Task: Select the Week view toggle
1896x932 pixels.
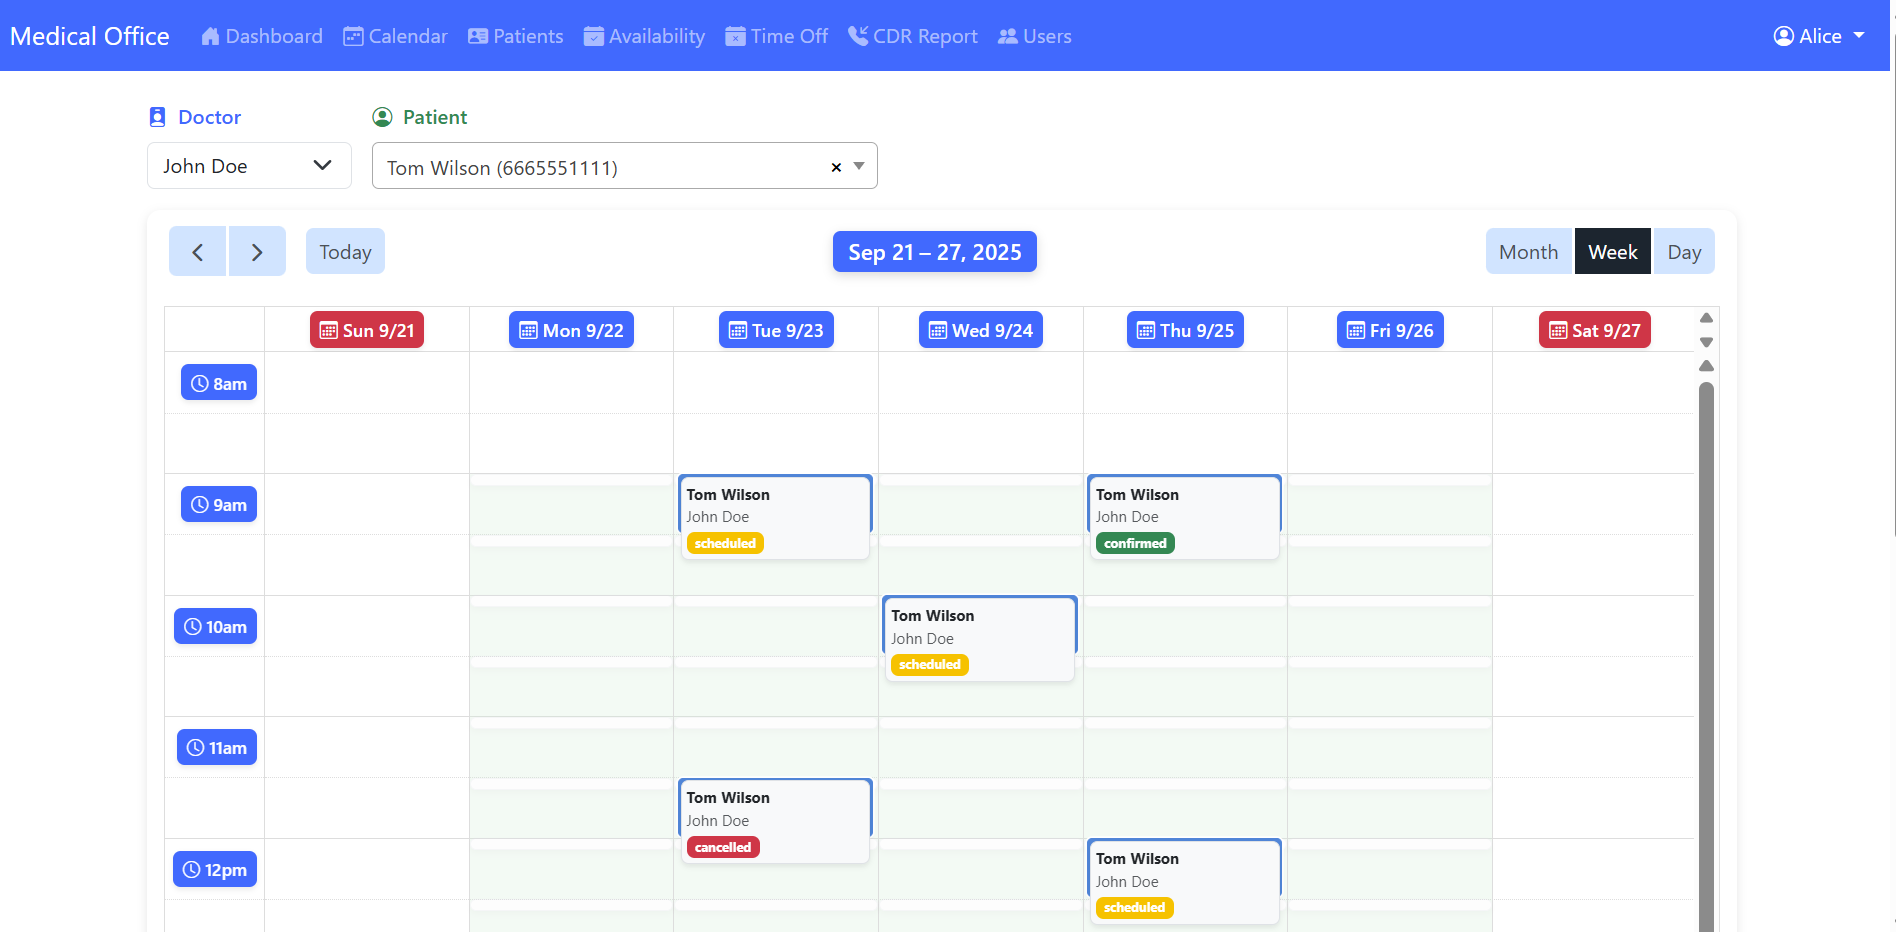Action: click(x=1612, y=252)
